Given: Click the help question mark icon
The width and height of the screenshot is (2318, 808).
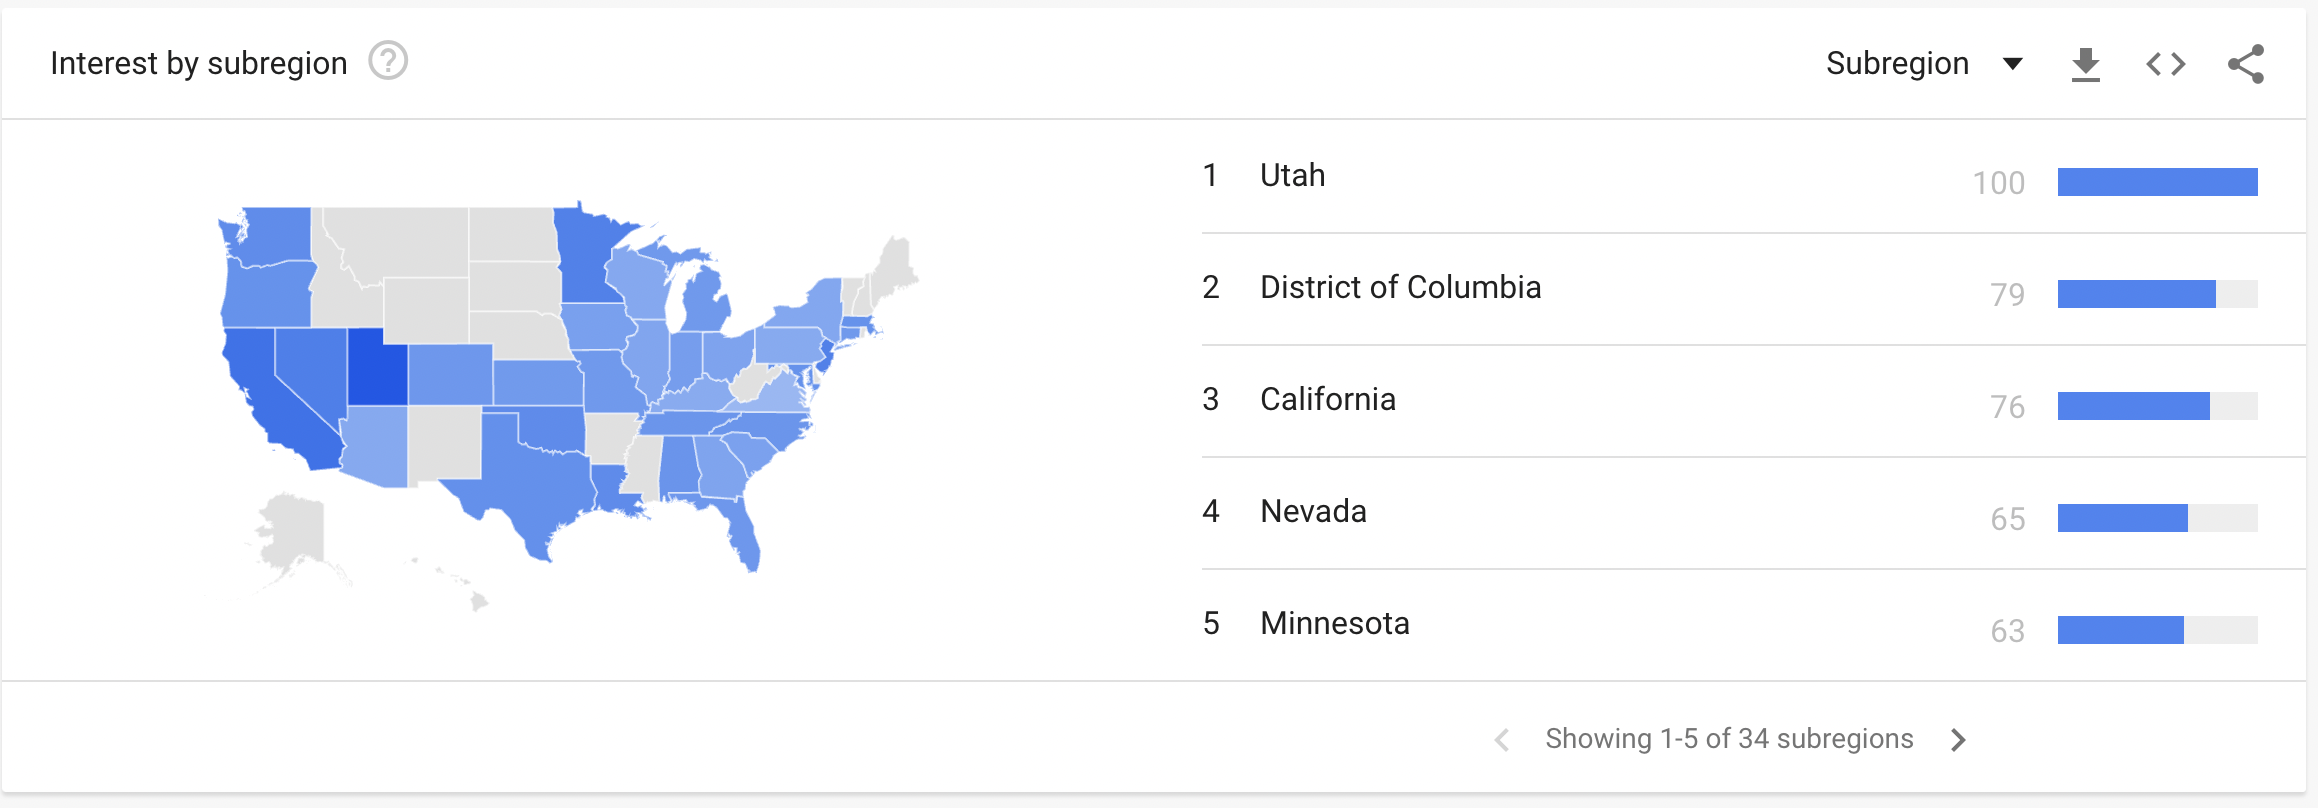Looking at the screenshot, I should 388,61.
